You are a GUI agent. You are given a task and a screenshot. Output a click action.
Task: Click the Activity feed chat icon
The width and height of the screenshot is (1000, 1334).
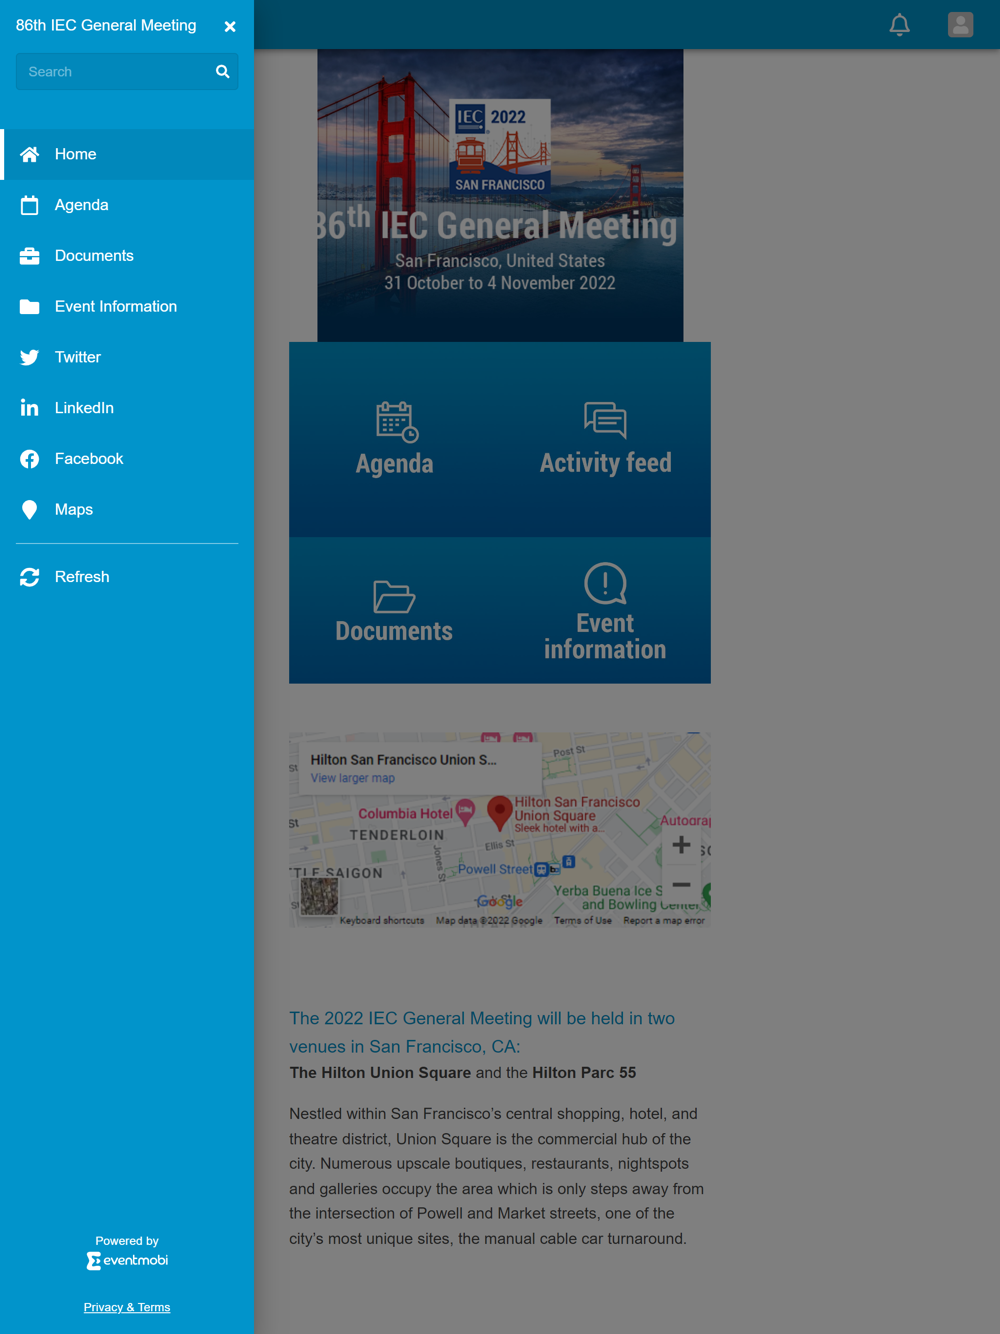[605, 420]
